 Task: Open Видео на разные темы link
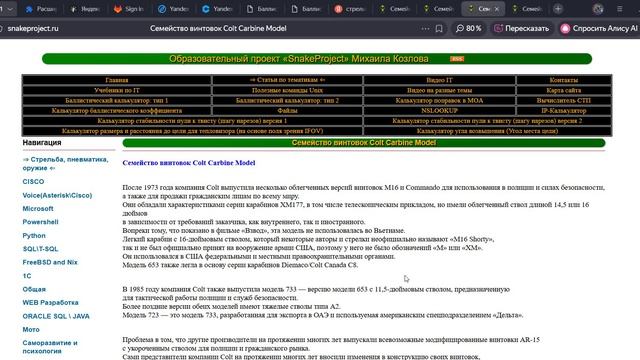tap(439, 90)
